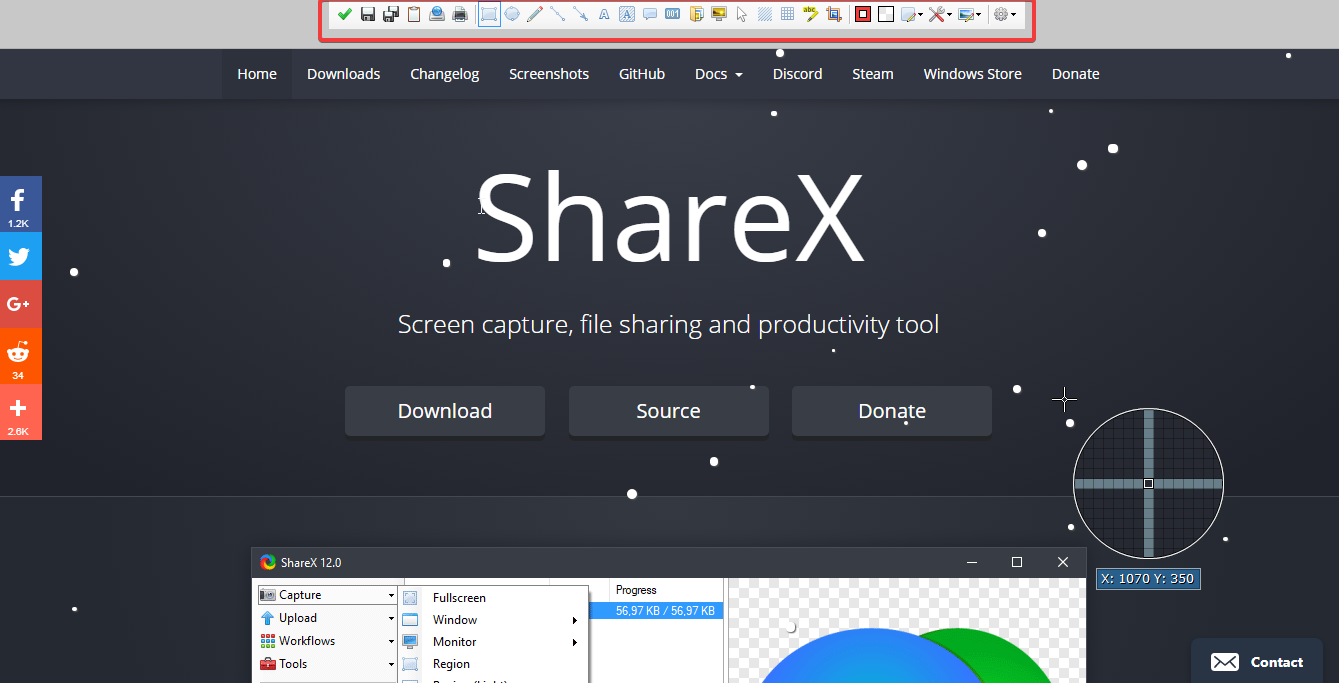Viewport: 1339px width, 683px height.
Task: Select the Ellipse region tool
Action: 513,14
